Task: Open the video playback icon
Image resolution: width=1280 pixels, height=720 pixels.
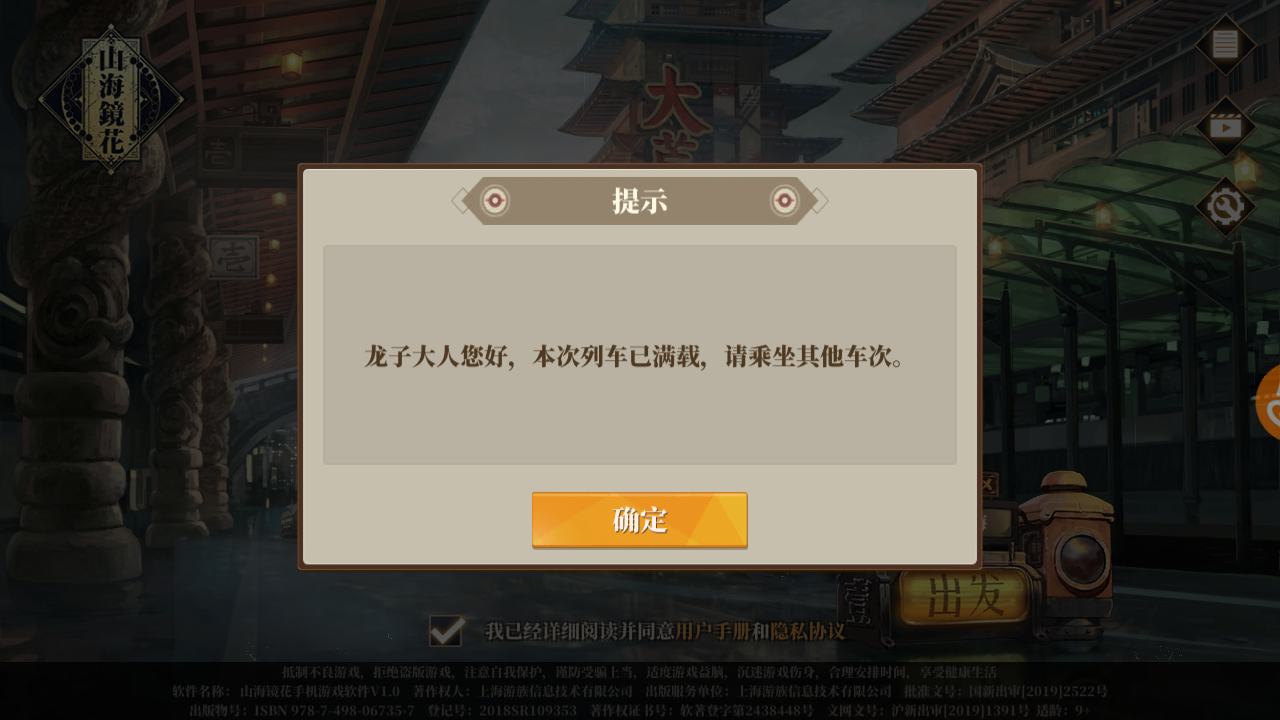Action: (x=1225, y=126)
